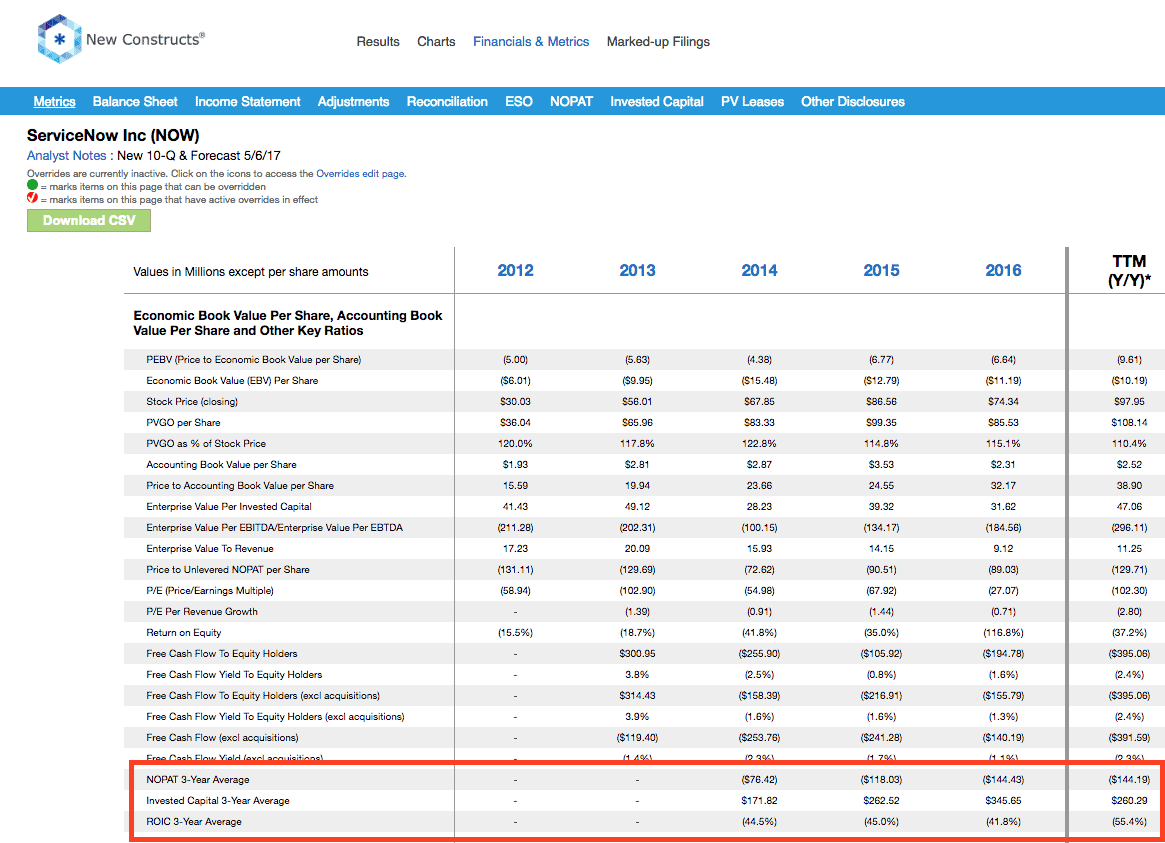Viewport: 1165px width, 843px height.
Task: Open the Charts page
Action: tap(436, 42)
